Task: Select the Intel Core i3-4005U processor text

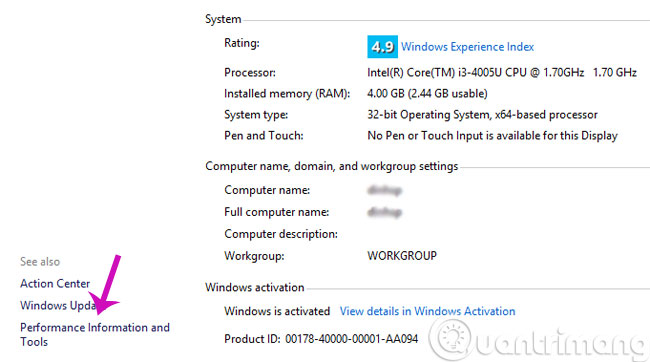Action: click(502, 73)
